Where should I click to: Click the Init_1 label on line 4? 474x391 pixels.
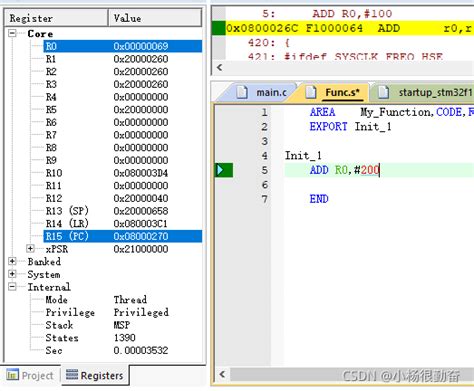[303, 156]
